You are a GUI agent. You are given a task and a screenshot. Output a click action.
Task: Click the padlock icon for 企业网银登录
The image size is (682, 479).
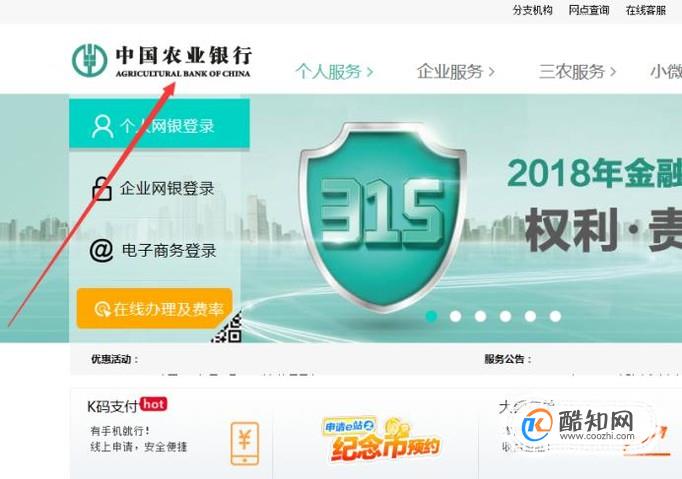click(102, 188)
